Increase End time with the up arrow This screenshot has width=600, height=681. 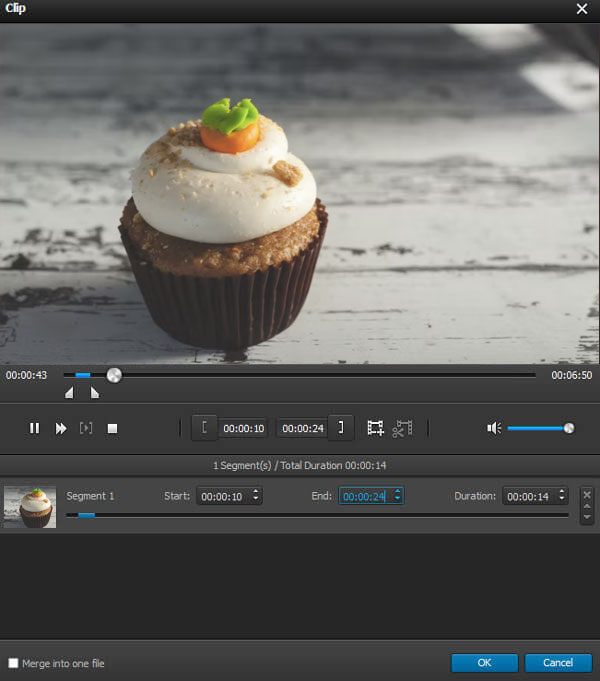(x=398, y=492)
